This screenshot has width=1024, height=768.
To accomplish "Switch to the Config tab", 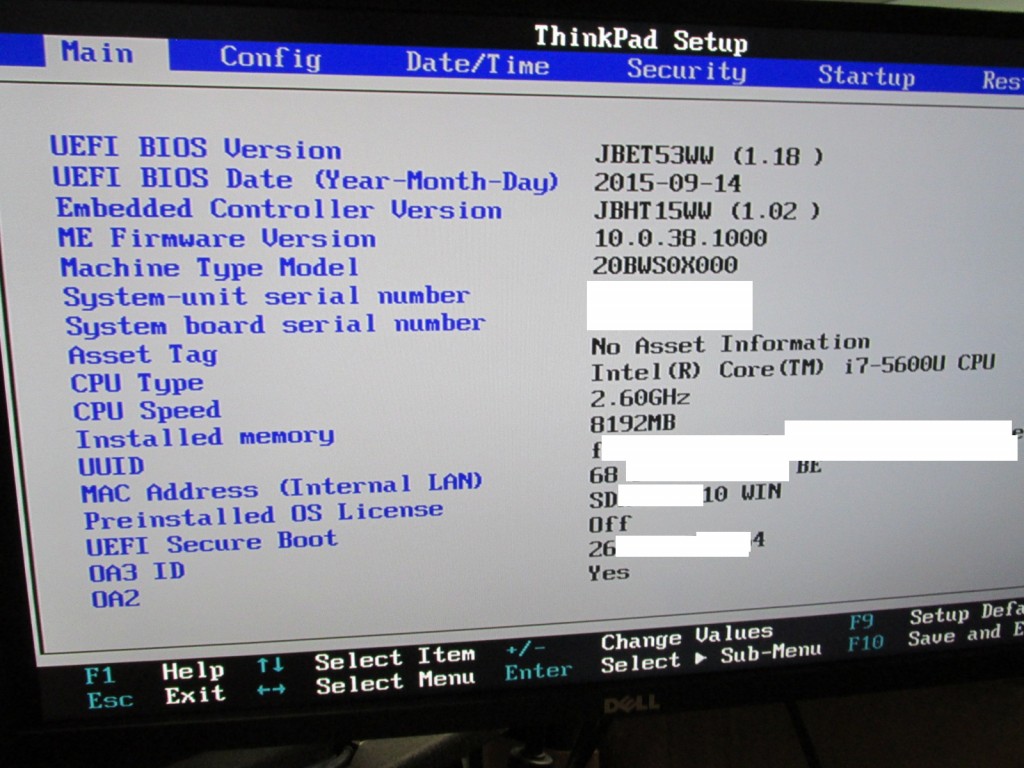I will (x=270, y=57).
